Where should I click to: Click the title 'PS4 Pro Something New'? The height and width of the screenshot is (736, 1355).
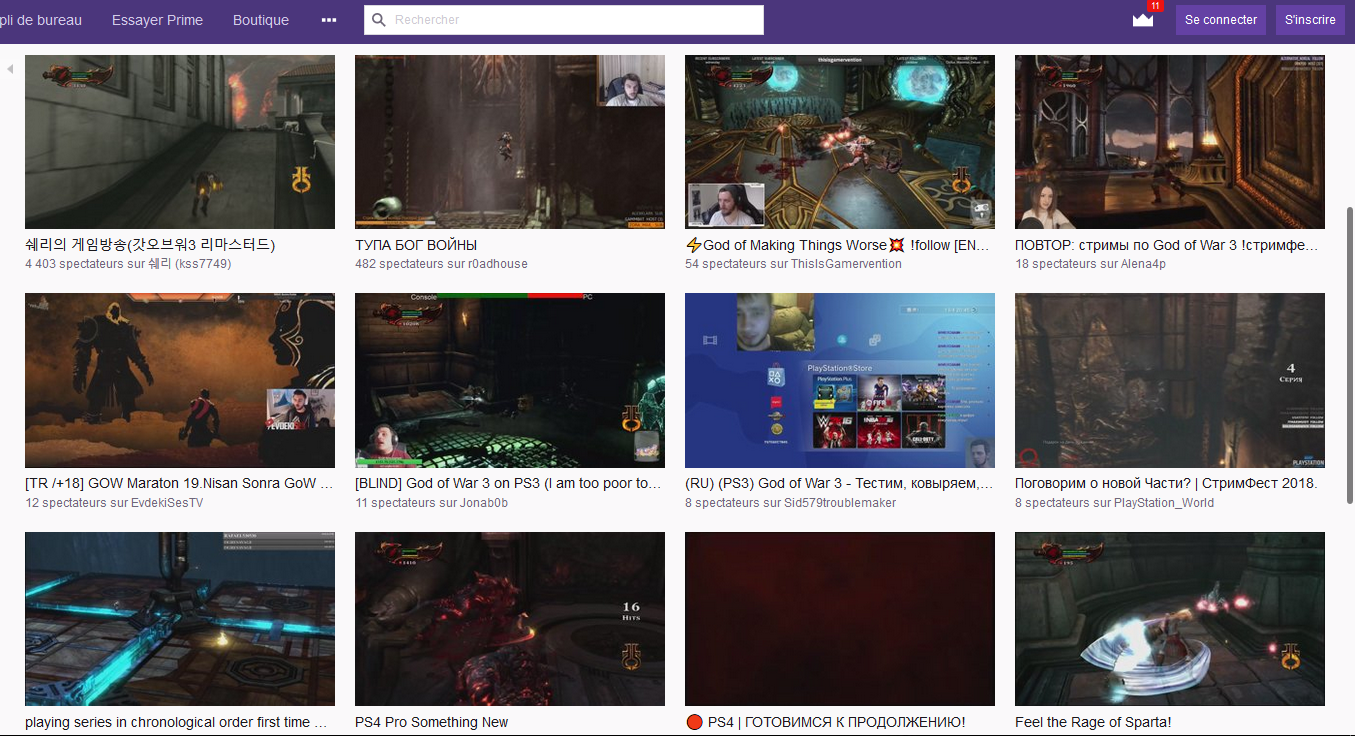432,722
